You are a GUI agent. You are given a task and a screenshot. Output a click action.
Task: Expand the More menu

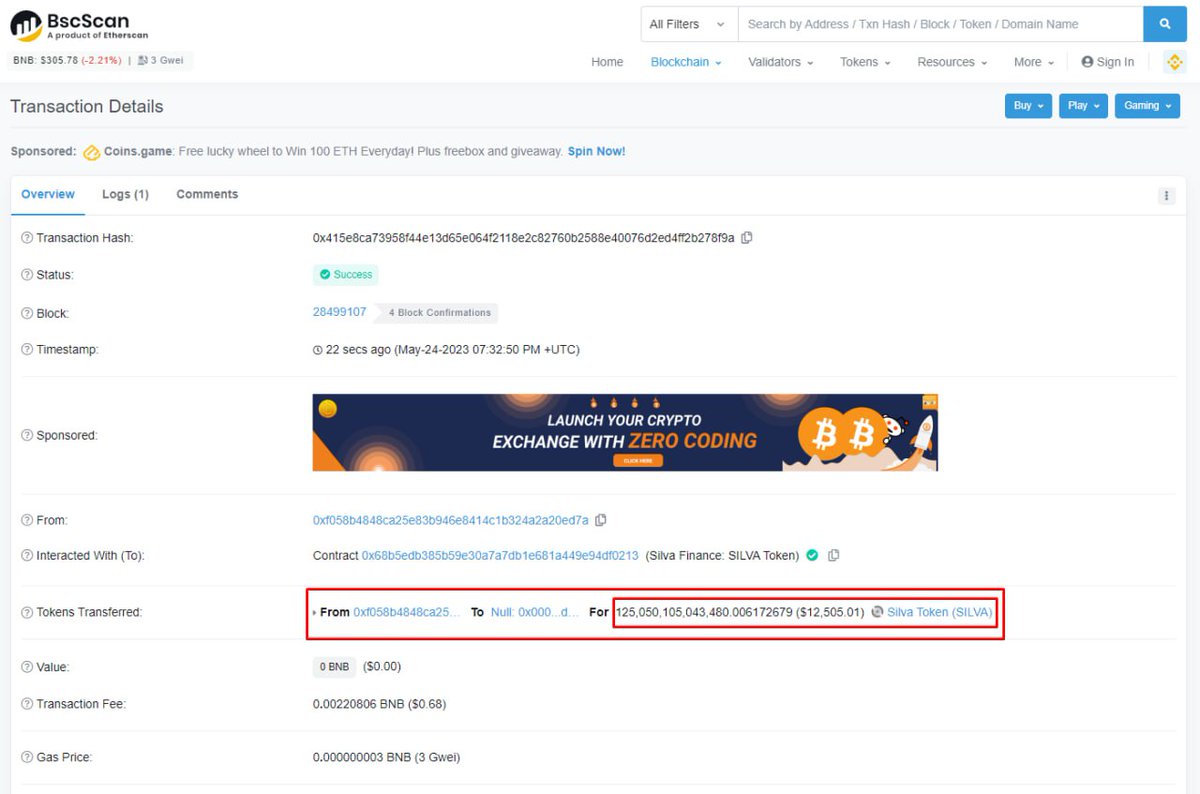[x=1034, y=62]
